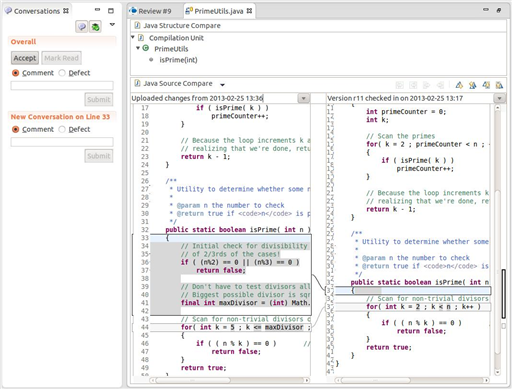The height and width of the screenshot is (389, 512).
Task: Click the Compilation Unit file icon
Action: click(141, 38)
